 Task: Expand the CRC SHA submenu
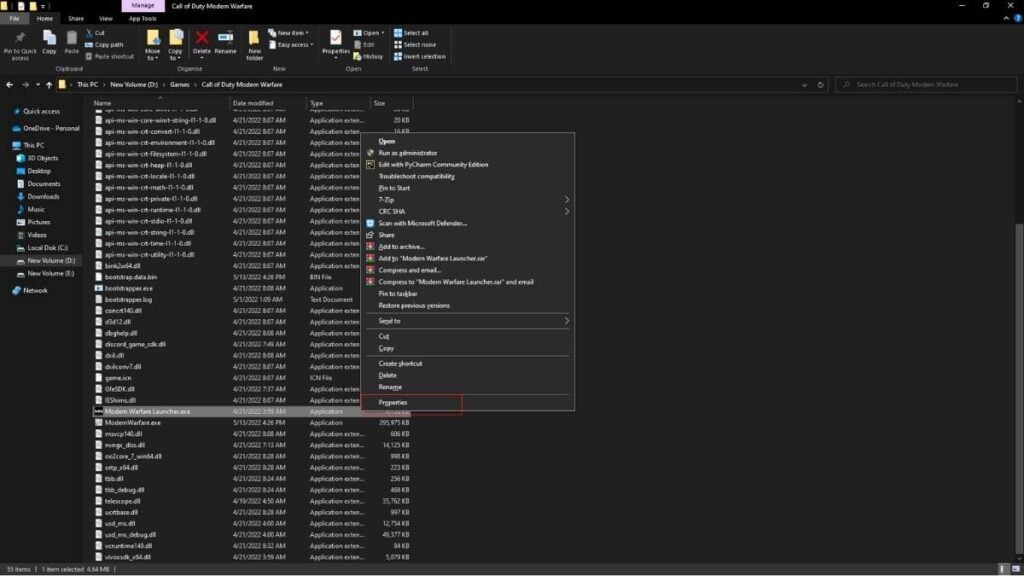pos(468,212)
